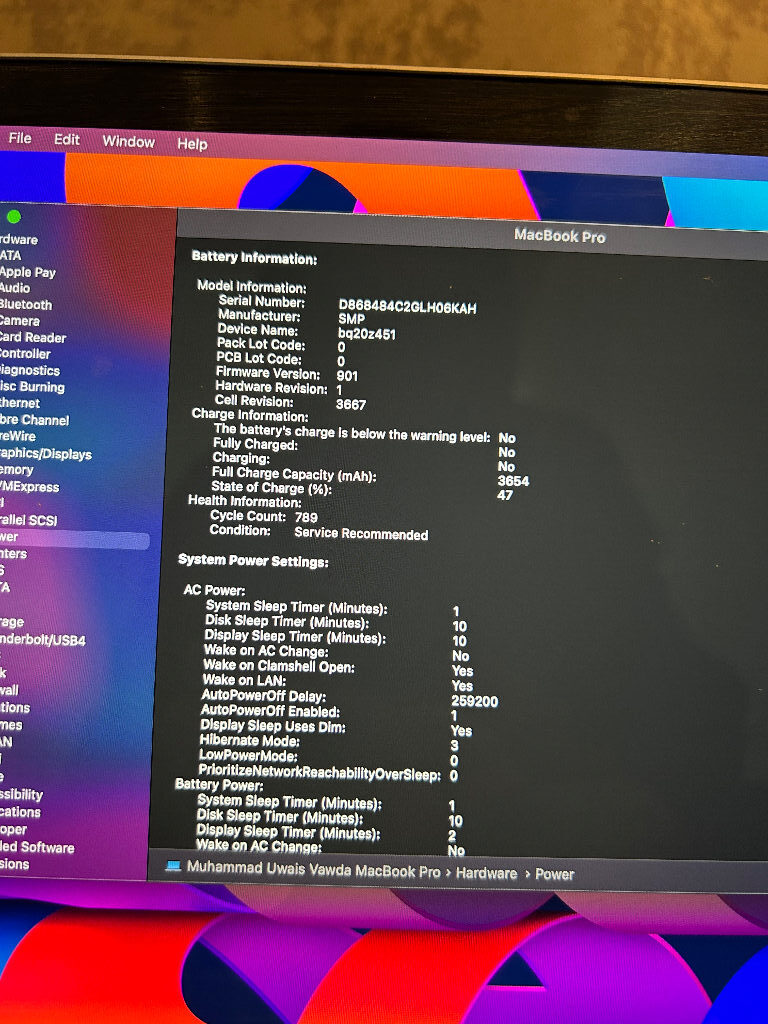Click the laptop icon in the path bar
Viewport: 768px width, 1024px height.
point(173,866)
